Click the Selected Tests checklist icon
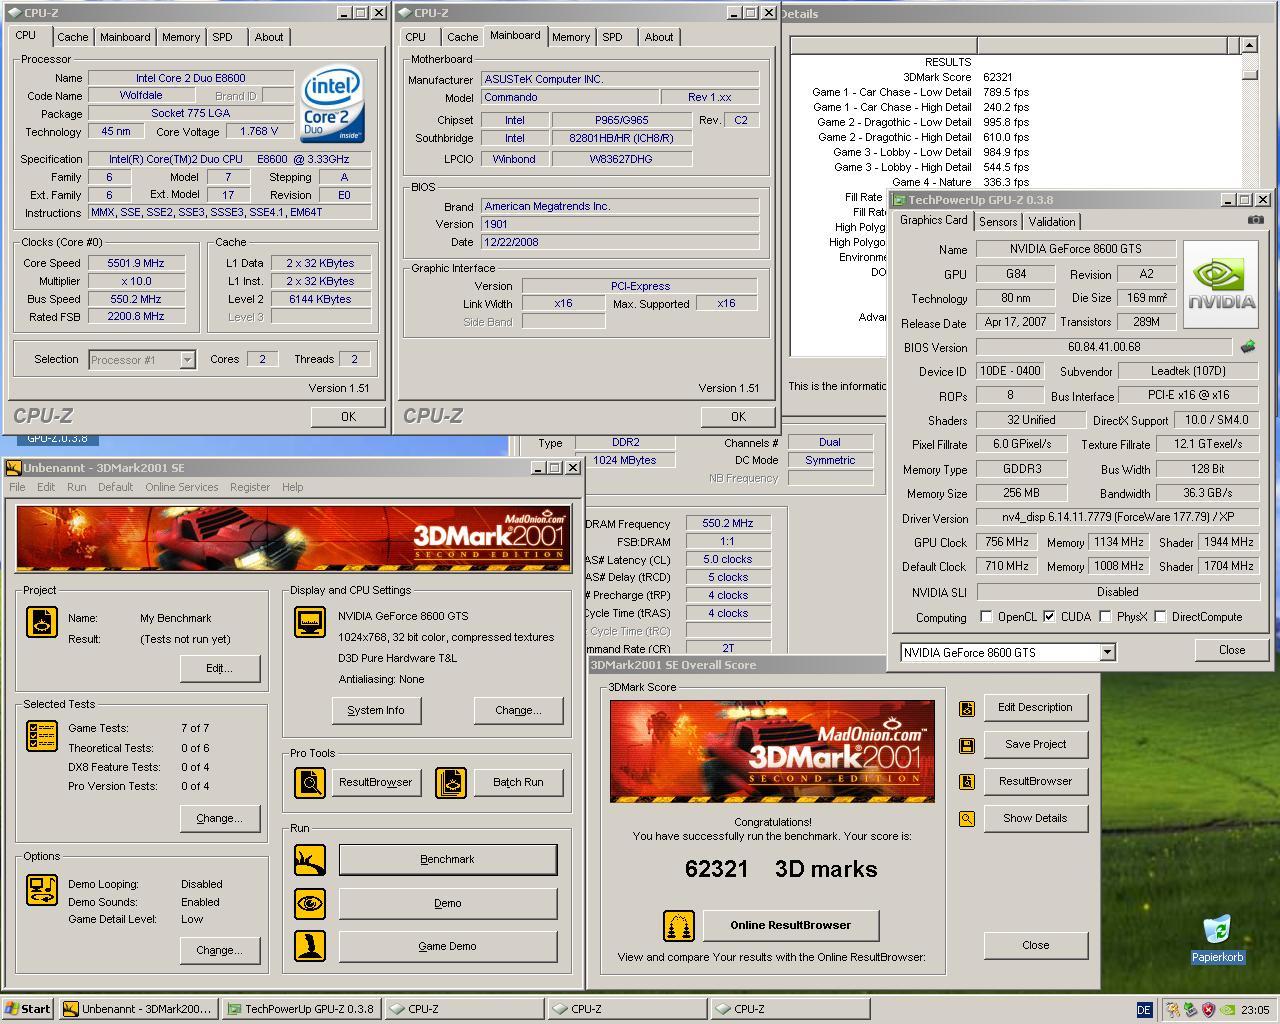The image size is (1280, 1024). point(41,736)
